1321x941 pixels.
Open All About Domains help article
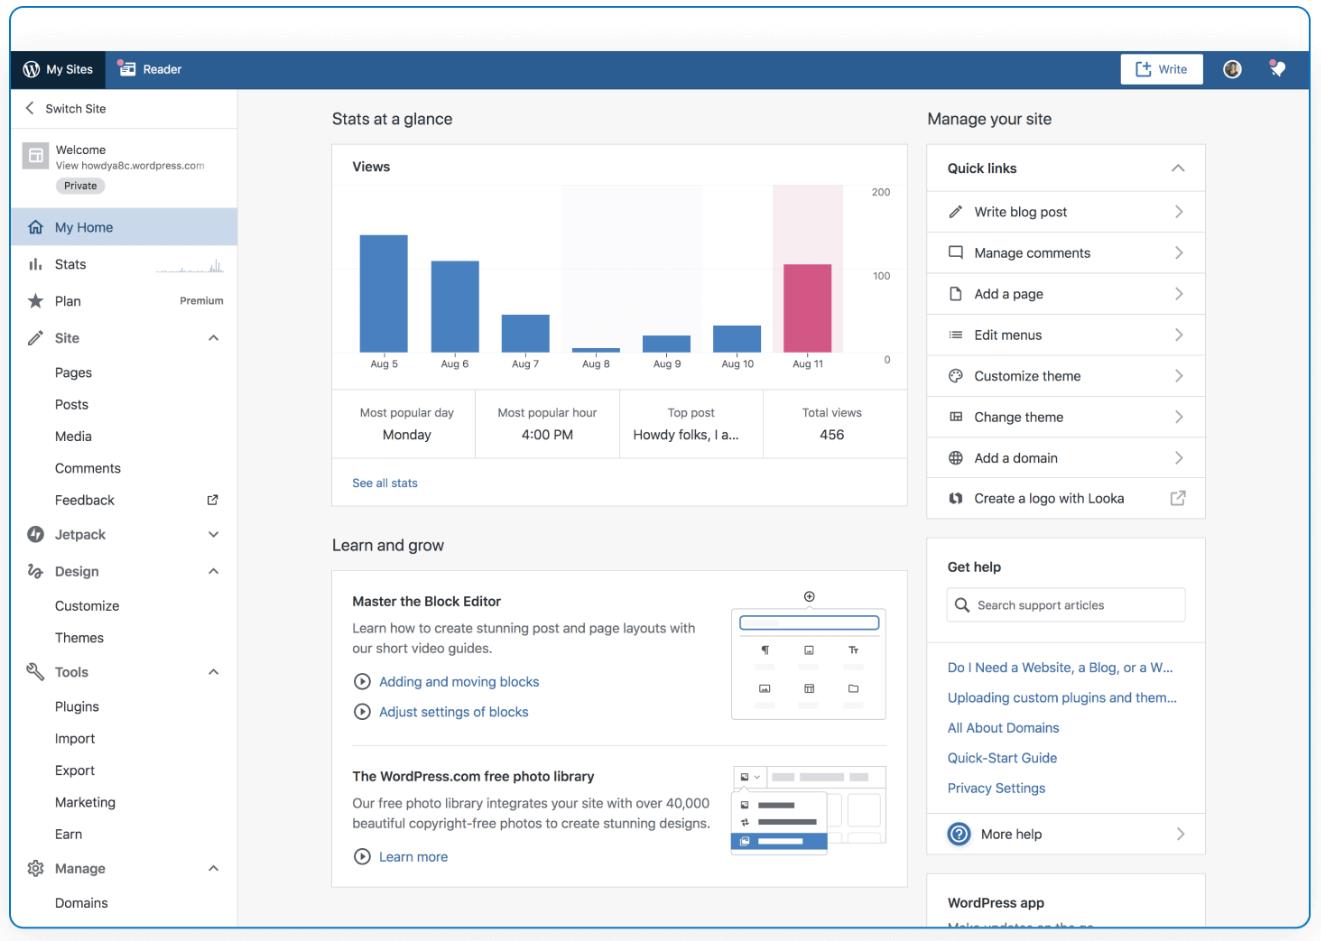pos(1003,728)
